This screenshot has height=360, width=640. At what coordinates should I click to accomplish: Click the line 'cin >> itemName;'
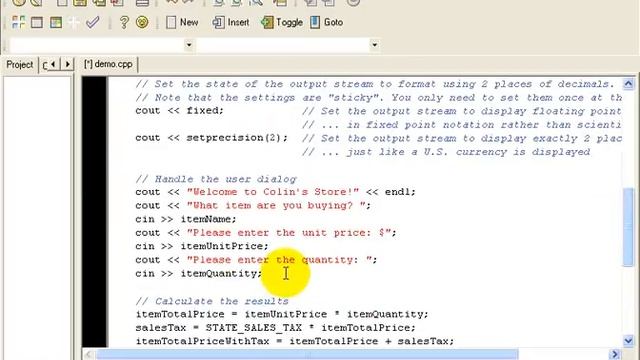coord(186,219)
